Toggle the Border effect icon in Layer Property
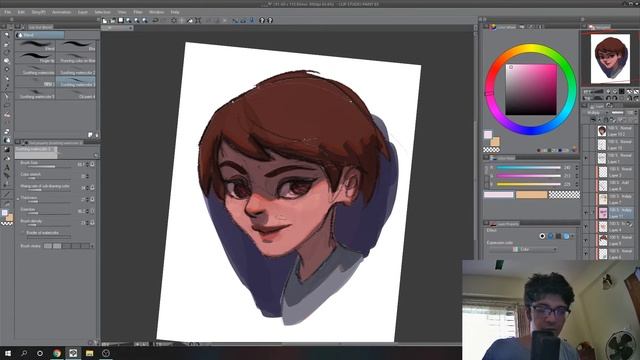Viewport: 640px width, 360px height. (x=542, y=236)
